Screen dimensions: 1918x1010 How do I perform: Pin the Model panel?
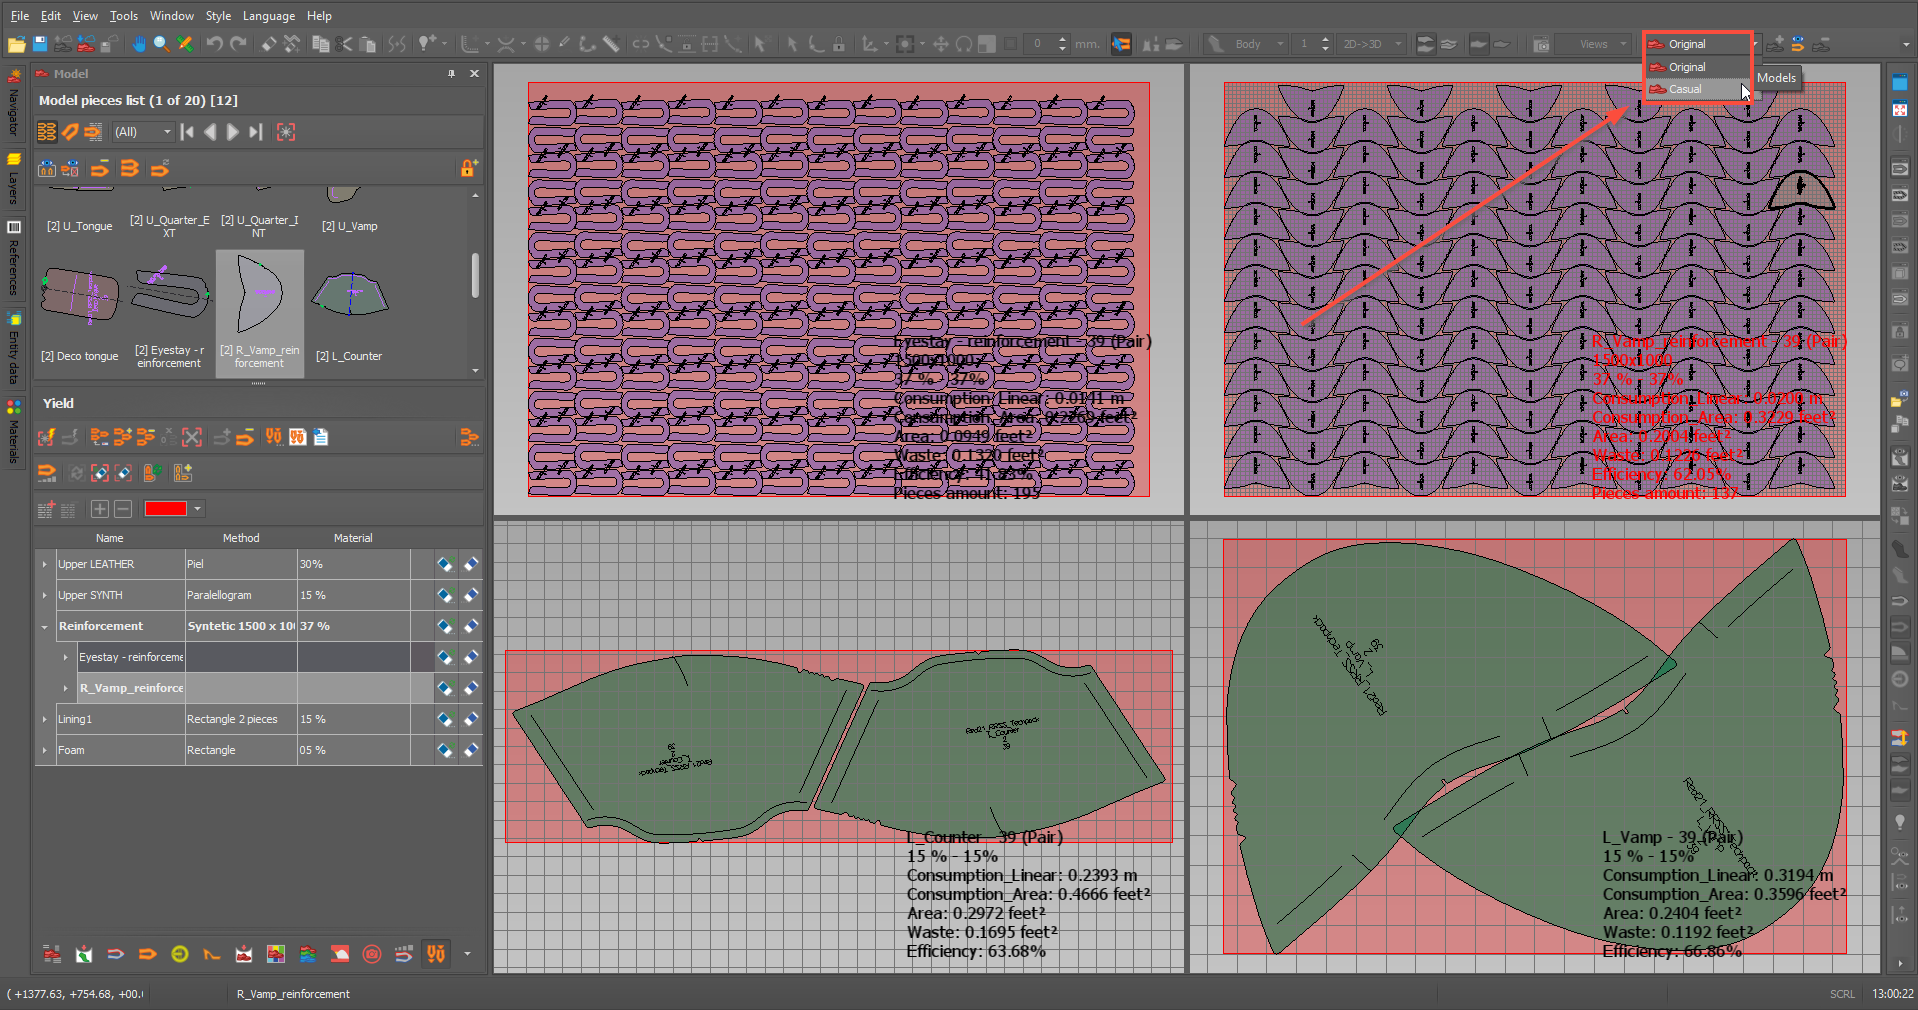click(x=451, y=74)
